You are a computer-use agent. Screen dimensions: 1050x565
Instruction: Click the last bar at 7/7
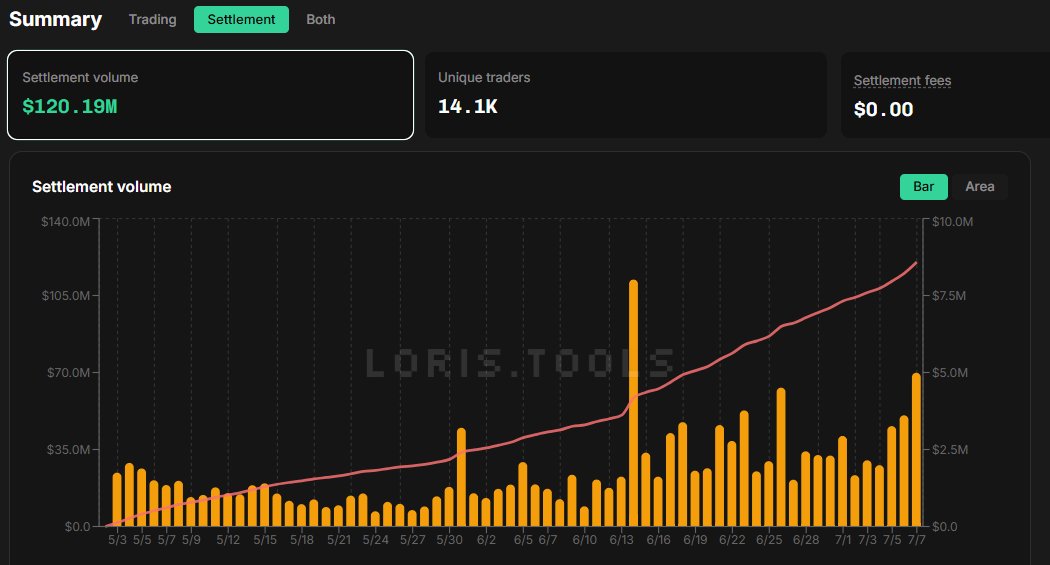916,450
